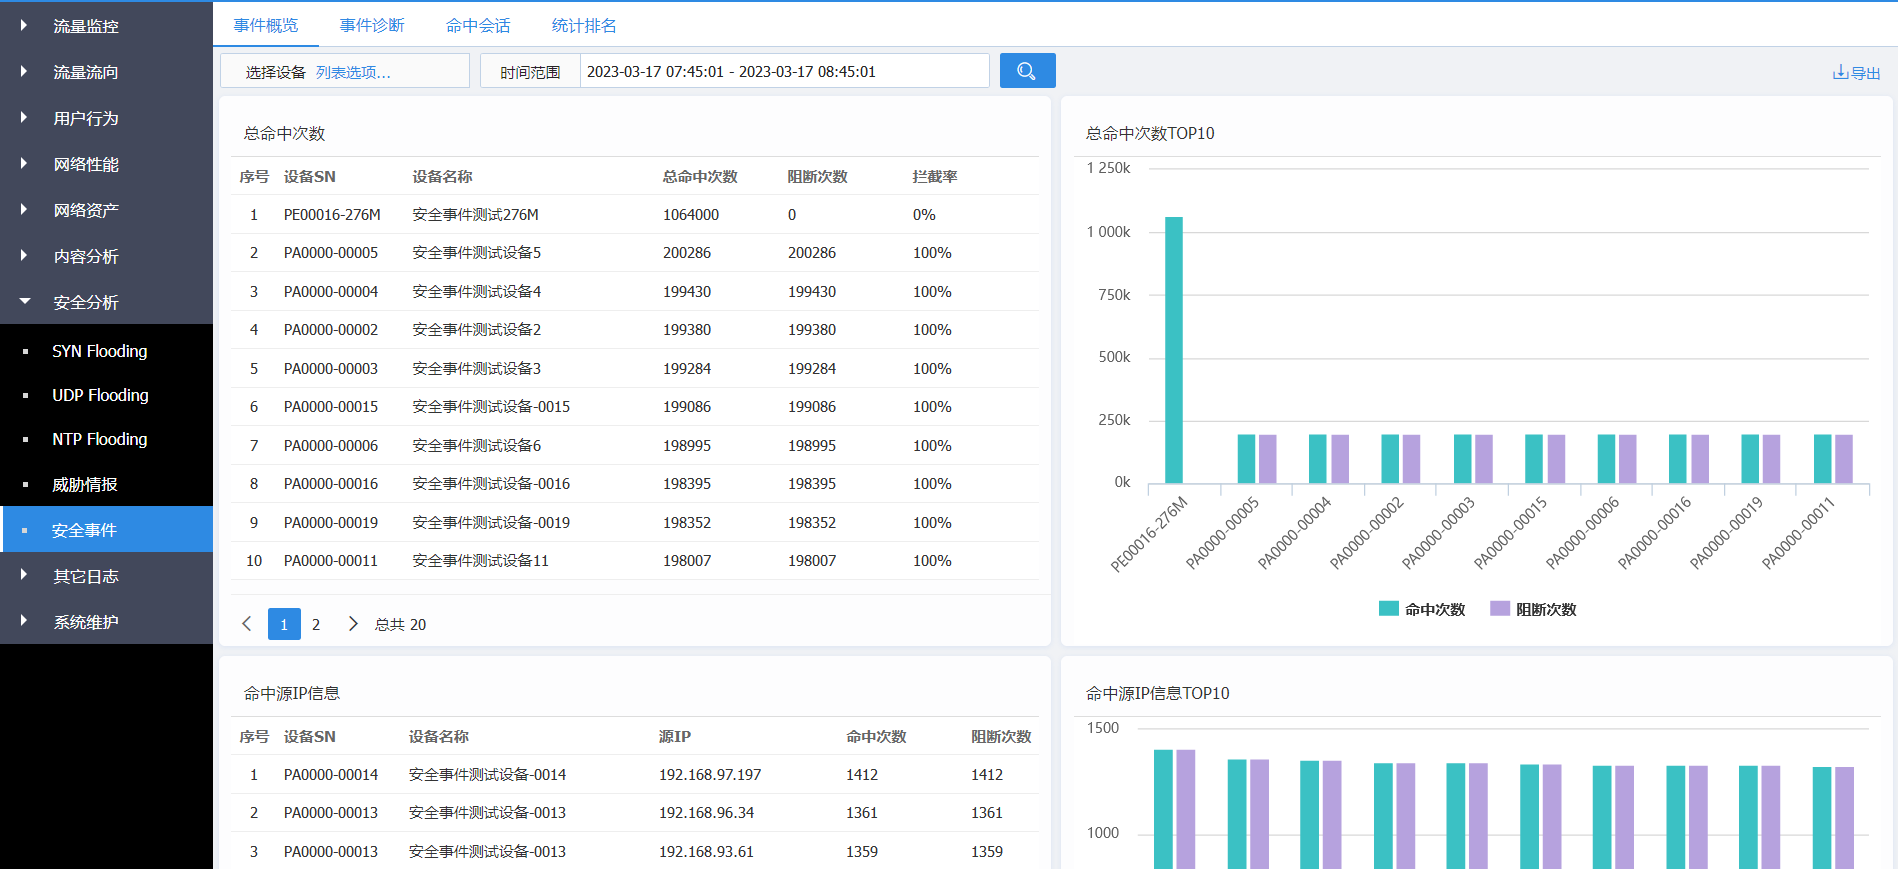The width and height of the screenshot is (1898, 869).
Task: Click the 0% interception rate cell
Action: click(924, 215)
